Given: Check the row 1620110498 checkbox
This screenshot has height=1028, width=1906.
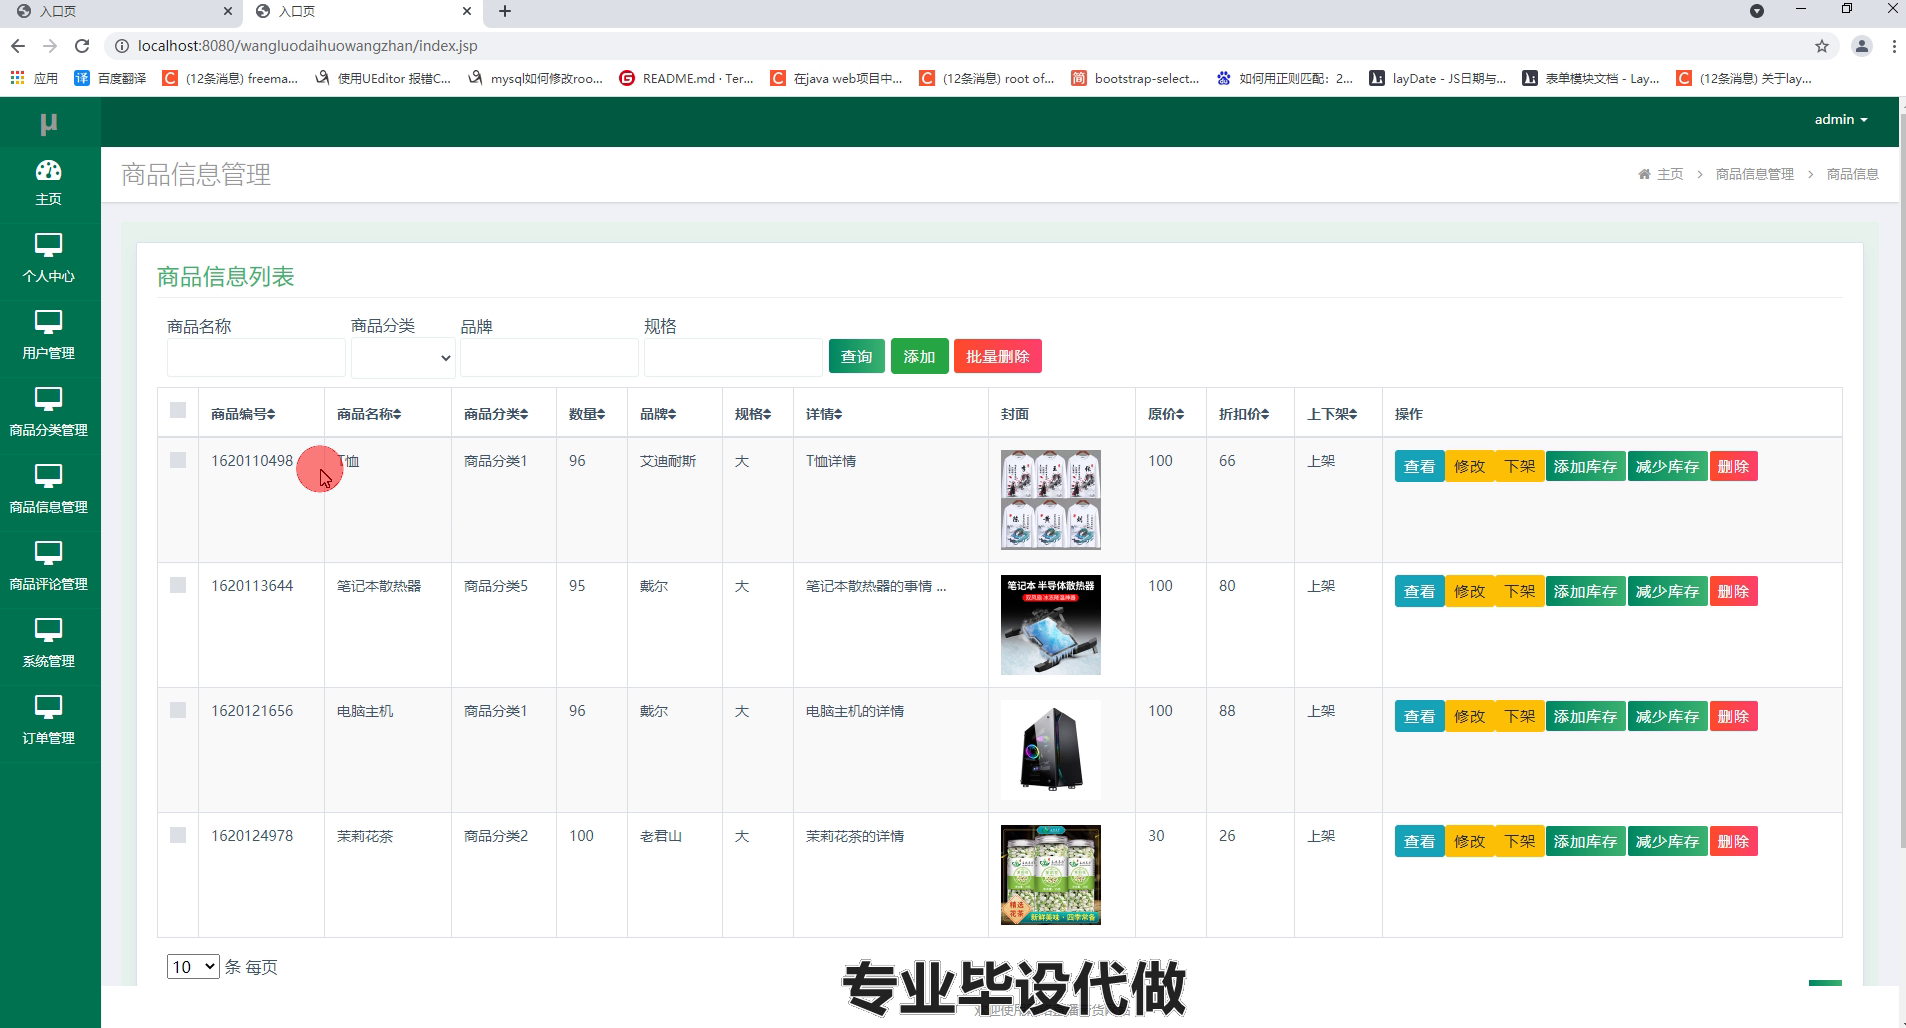Looking at the screenshot, I should [178, 460].
